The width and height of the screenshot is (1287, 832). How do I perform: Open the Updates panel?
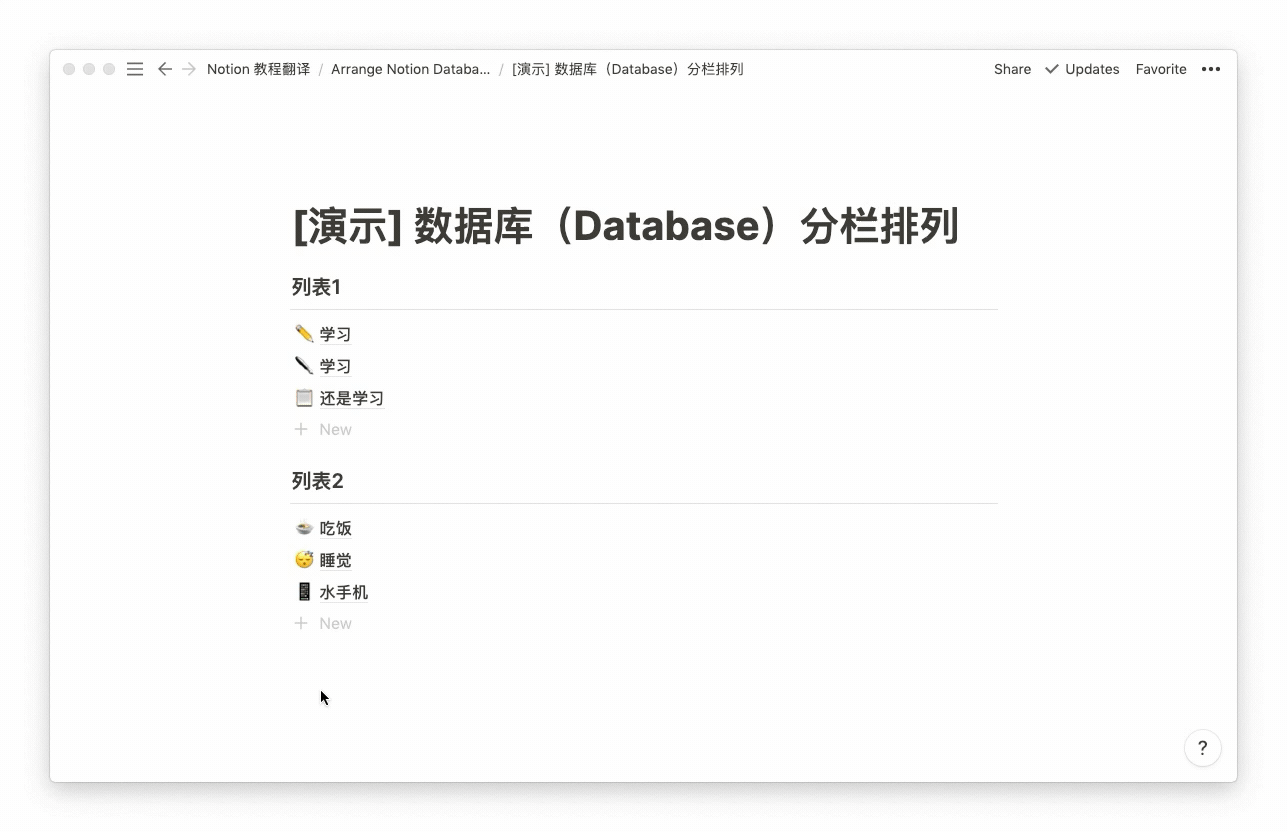coord(1092,69)
